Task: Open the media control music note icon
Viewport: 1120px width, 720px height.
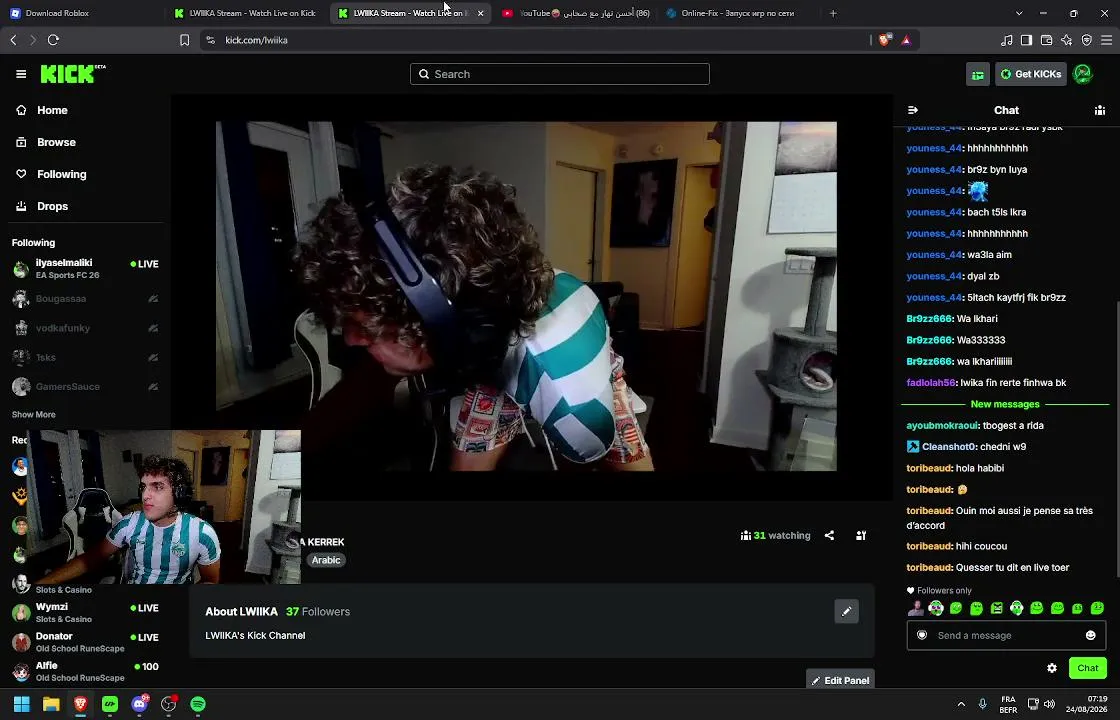Action: tap(1006, 40)
